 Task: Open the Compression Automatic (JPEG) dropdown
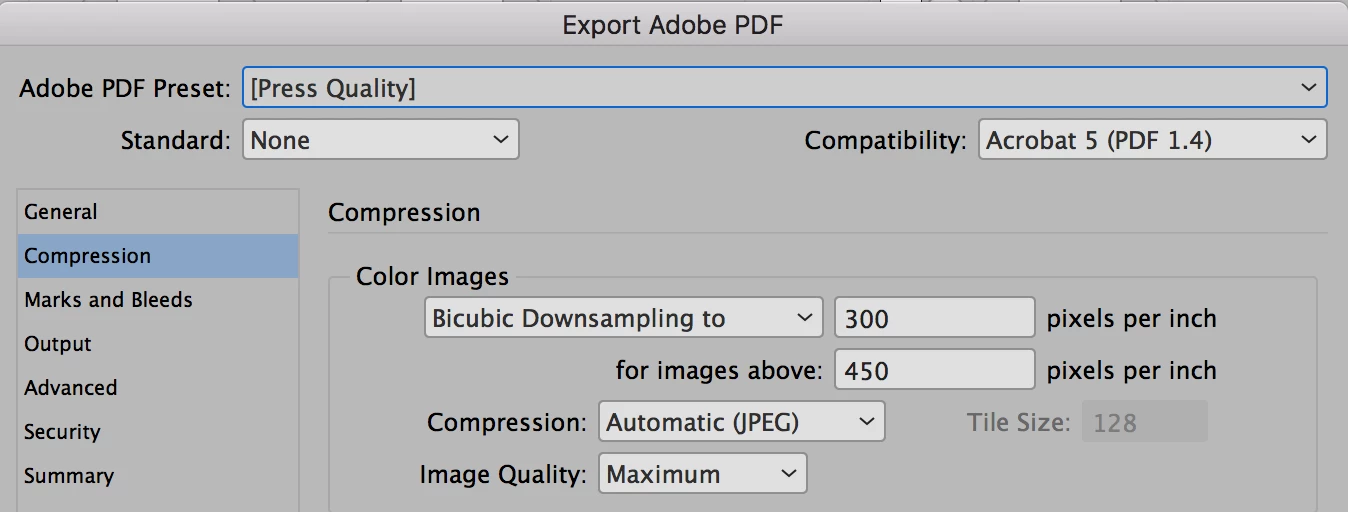(742, 422)
